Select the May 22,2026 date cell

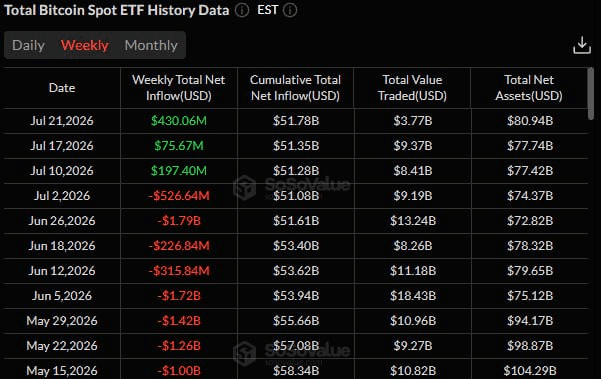[62, 346]
